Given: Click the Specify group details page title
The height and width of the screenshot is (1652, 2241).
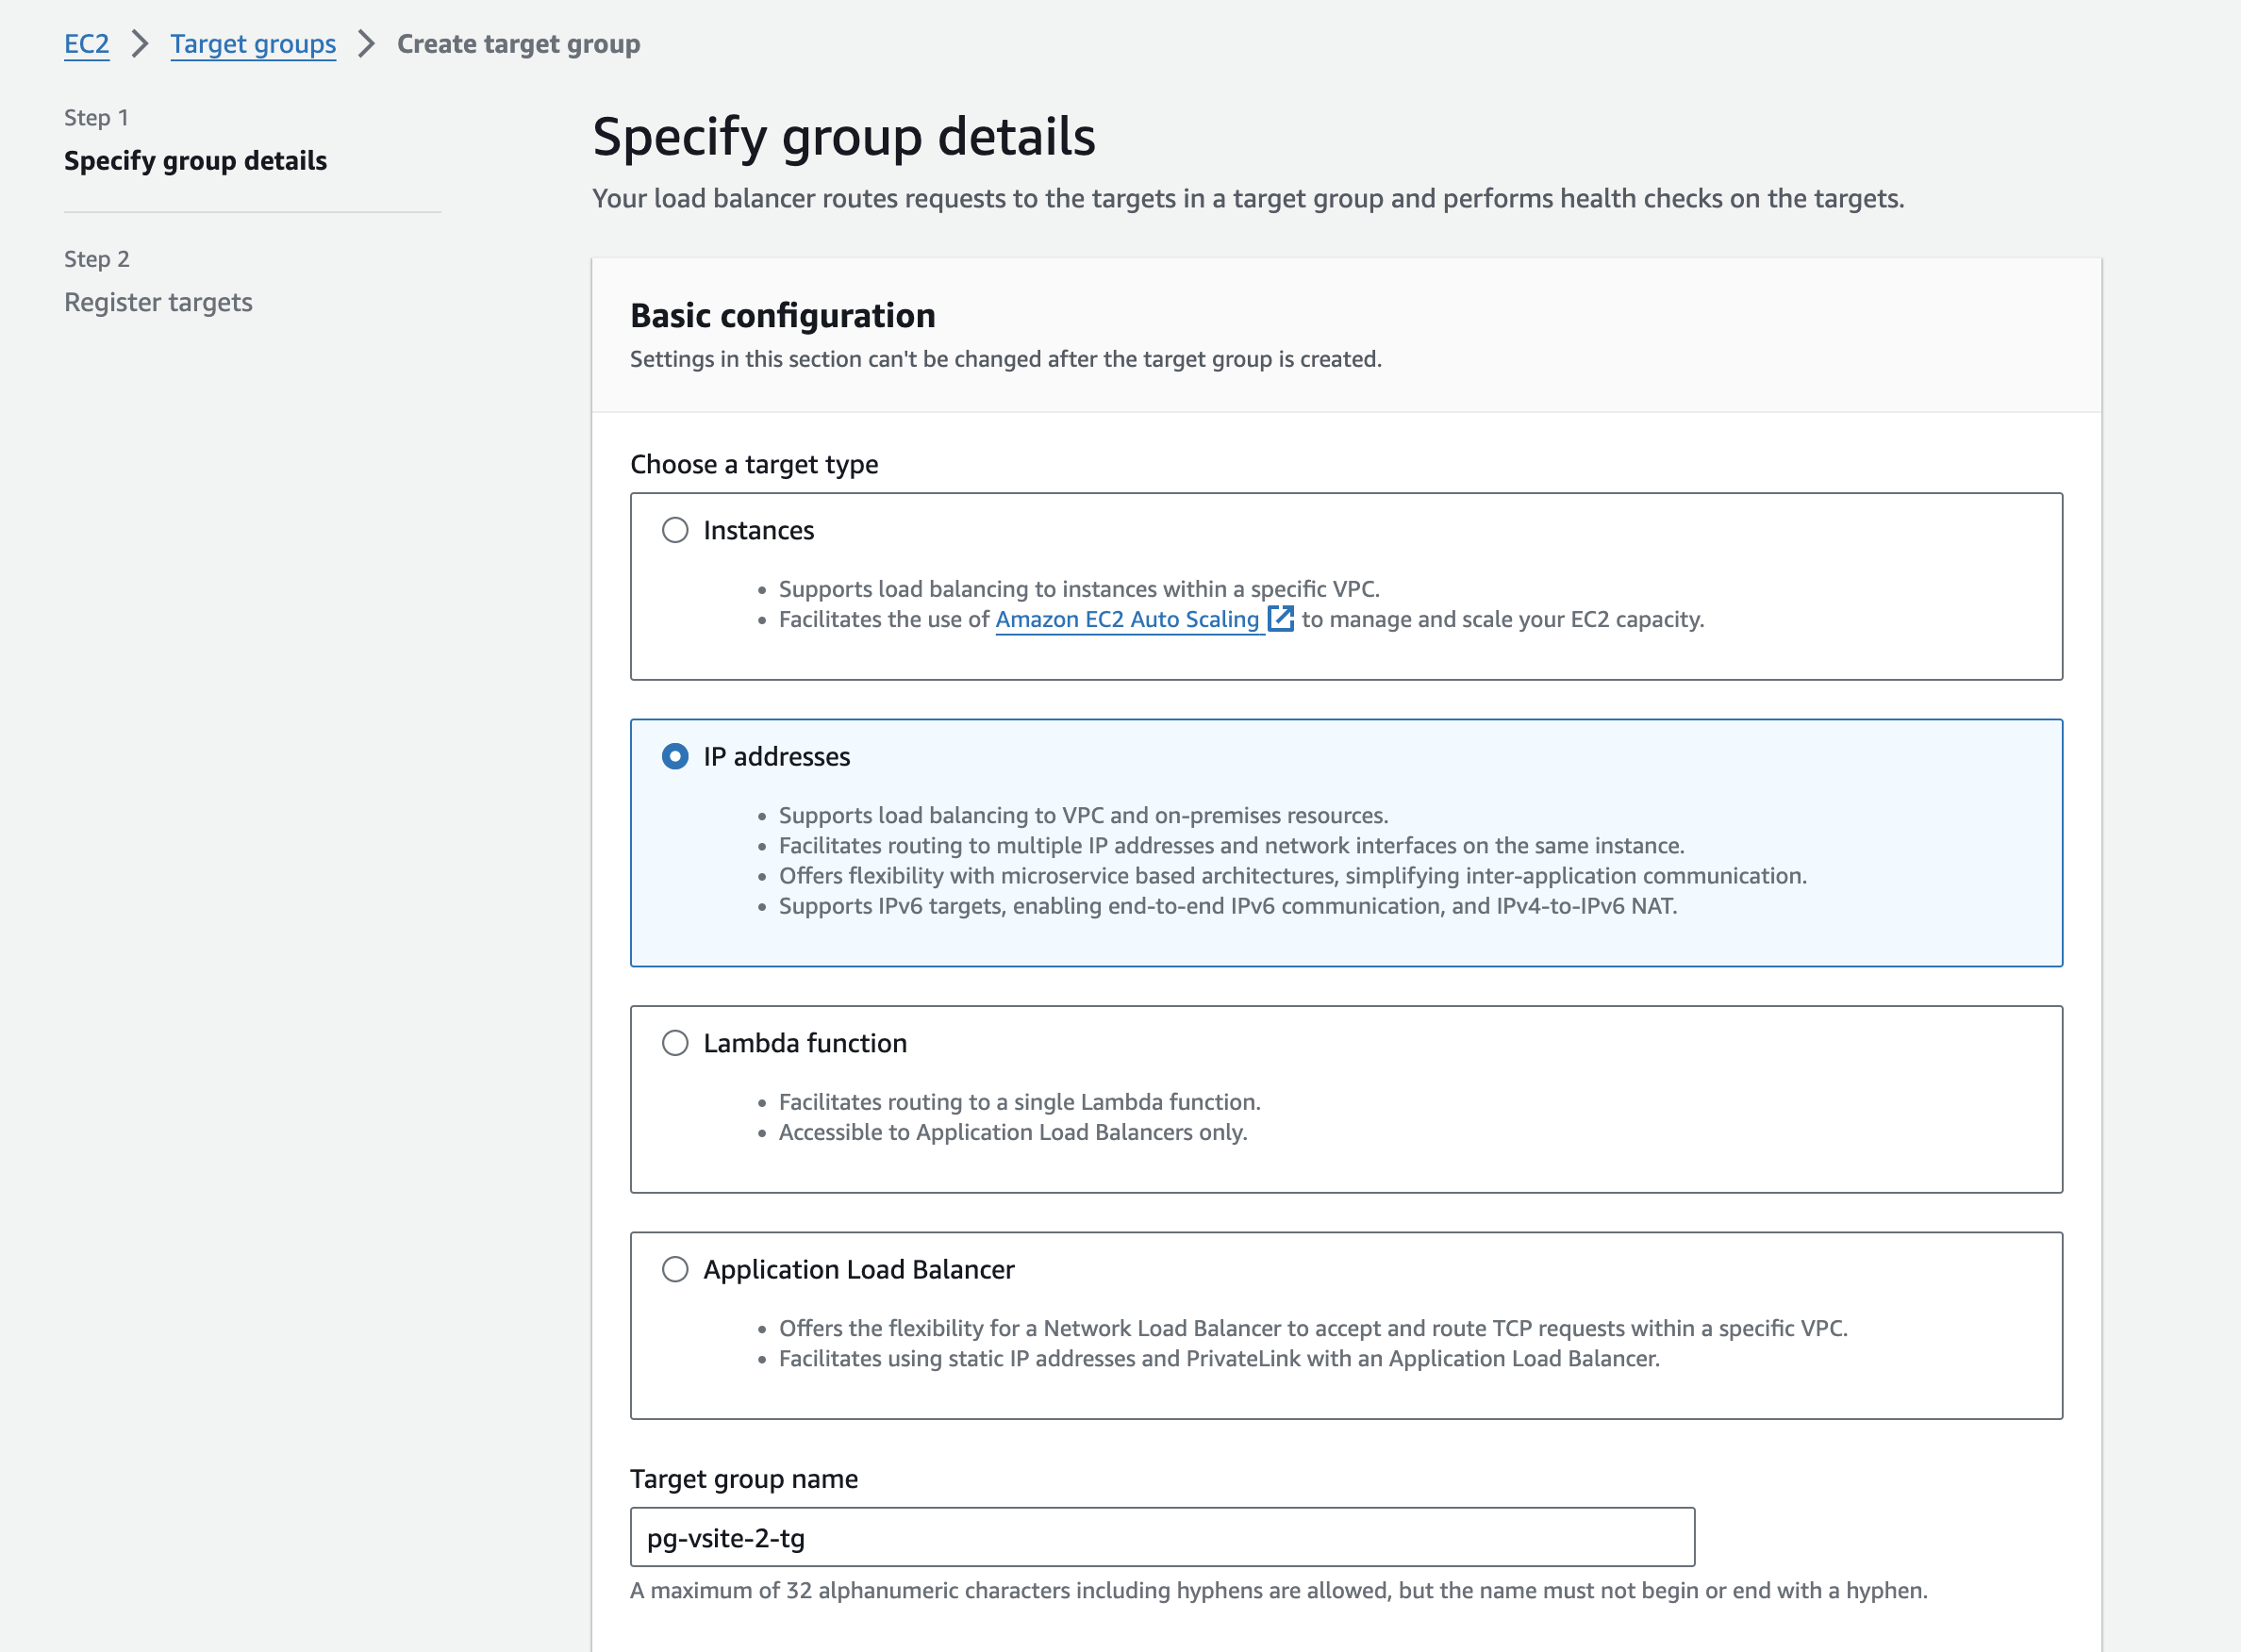Looking at the screenshot, I should coord(843,136).
